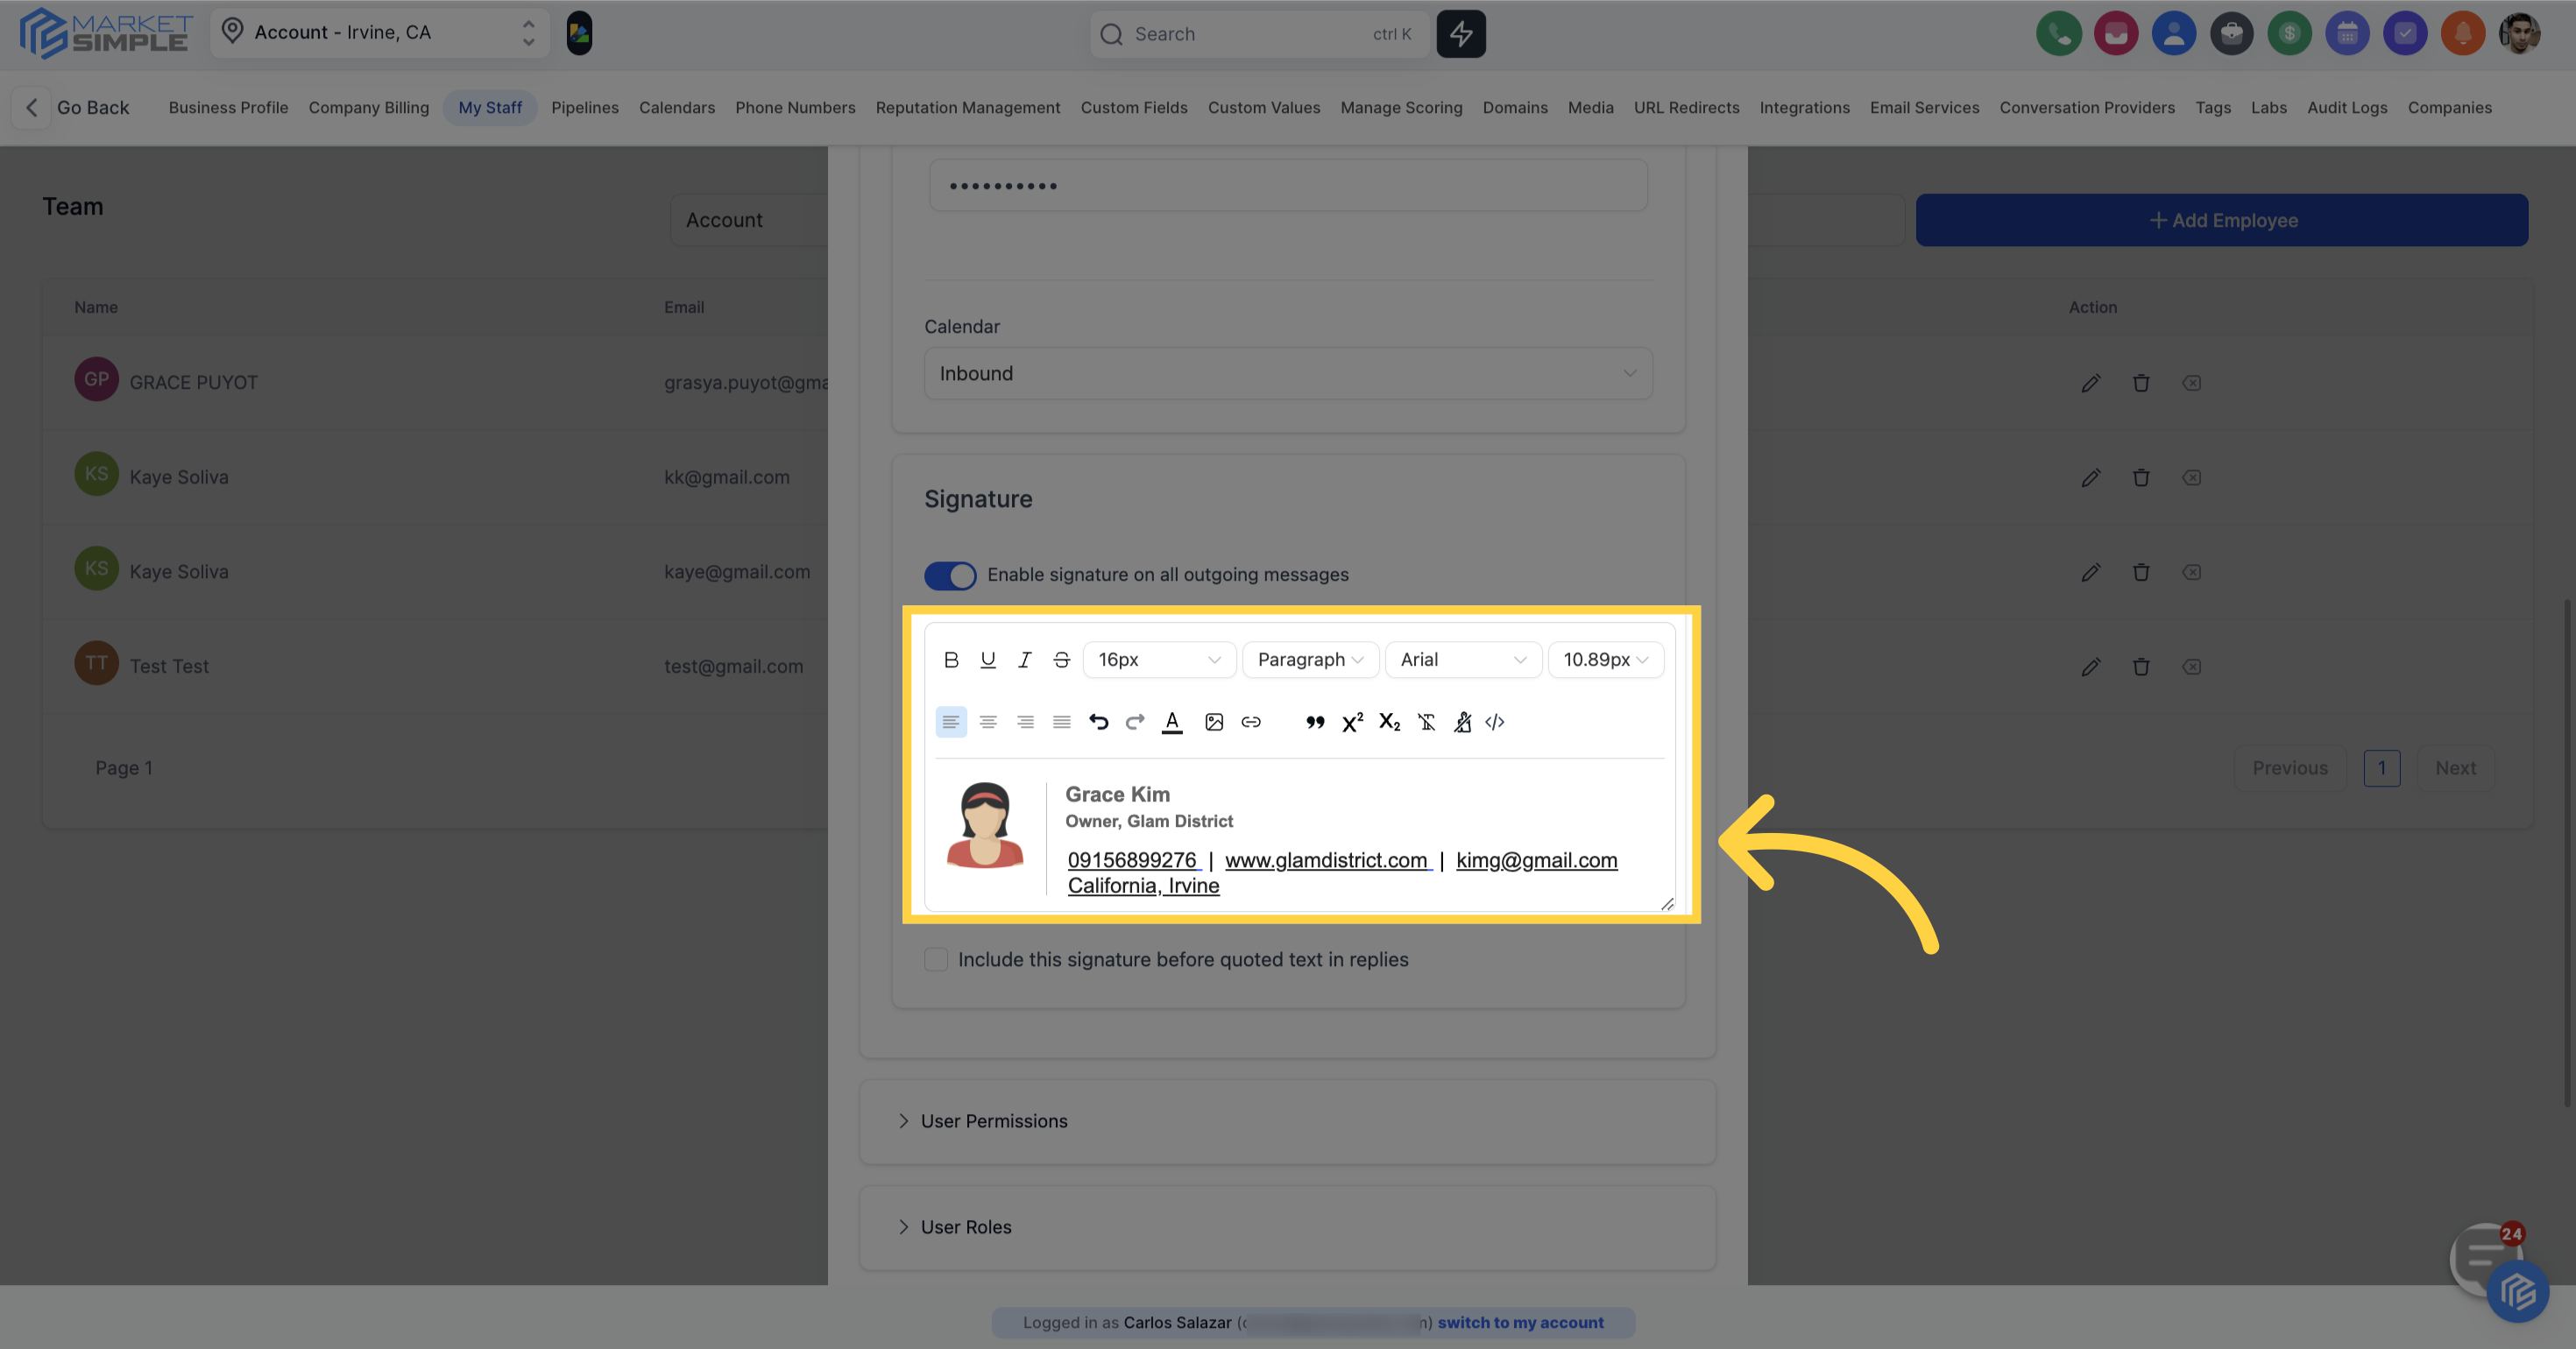Viewport: 2576px width, 1349px height.
Task: Insert image into signature
Action: [1214, 722]
